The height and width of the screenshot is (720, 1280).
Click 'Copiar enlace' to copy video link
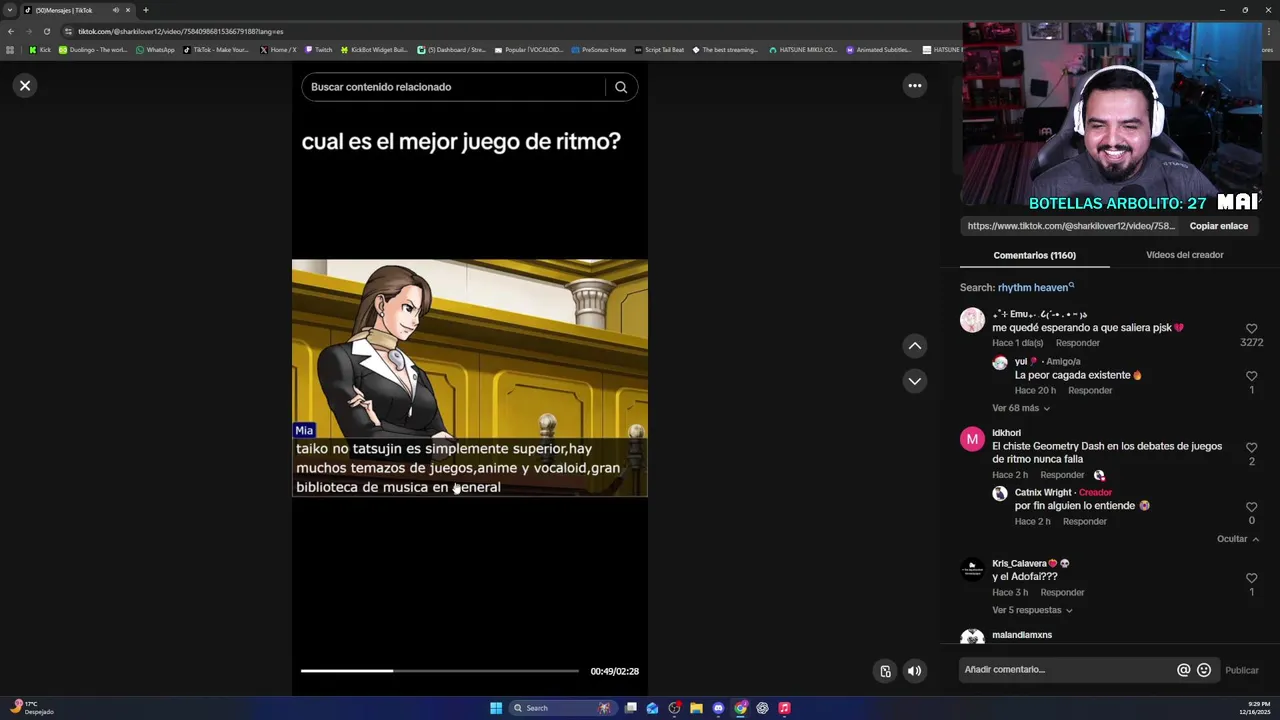(1218, 226)
